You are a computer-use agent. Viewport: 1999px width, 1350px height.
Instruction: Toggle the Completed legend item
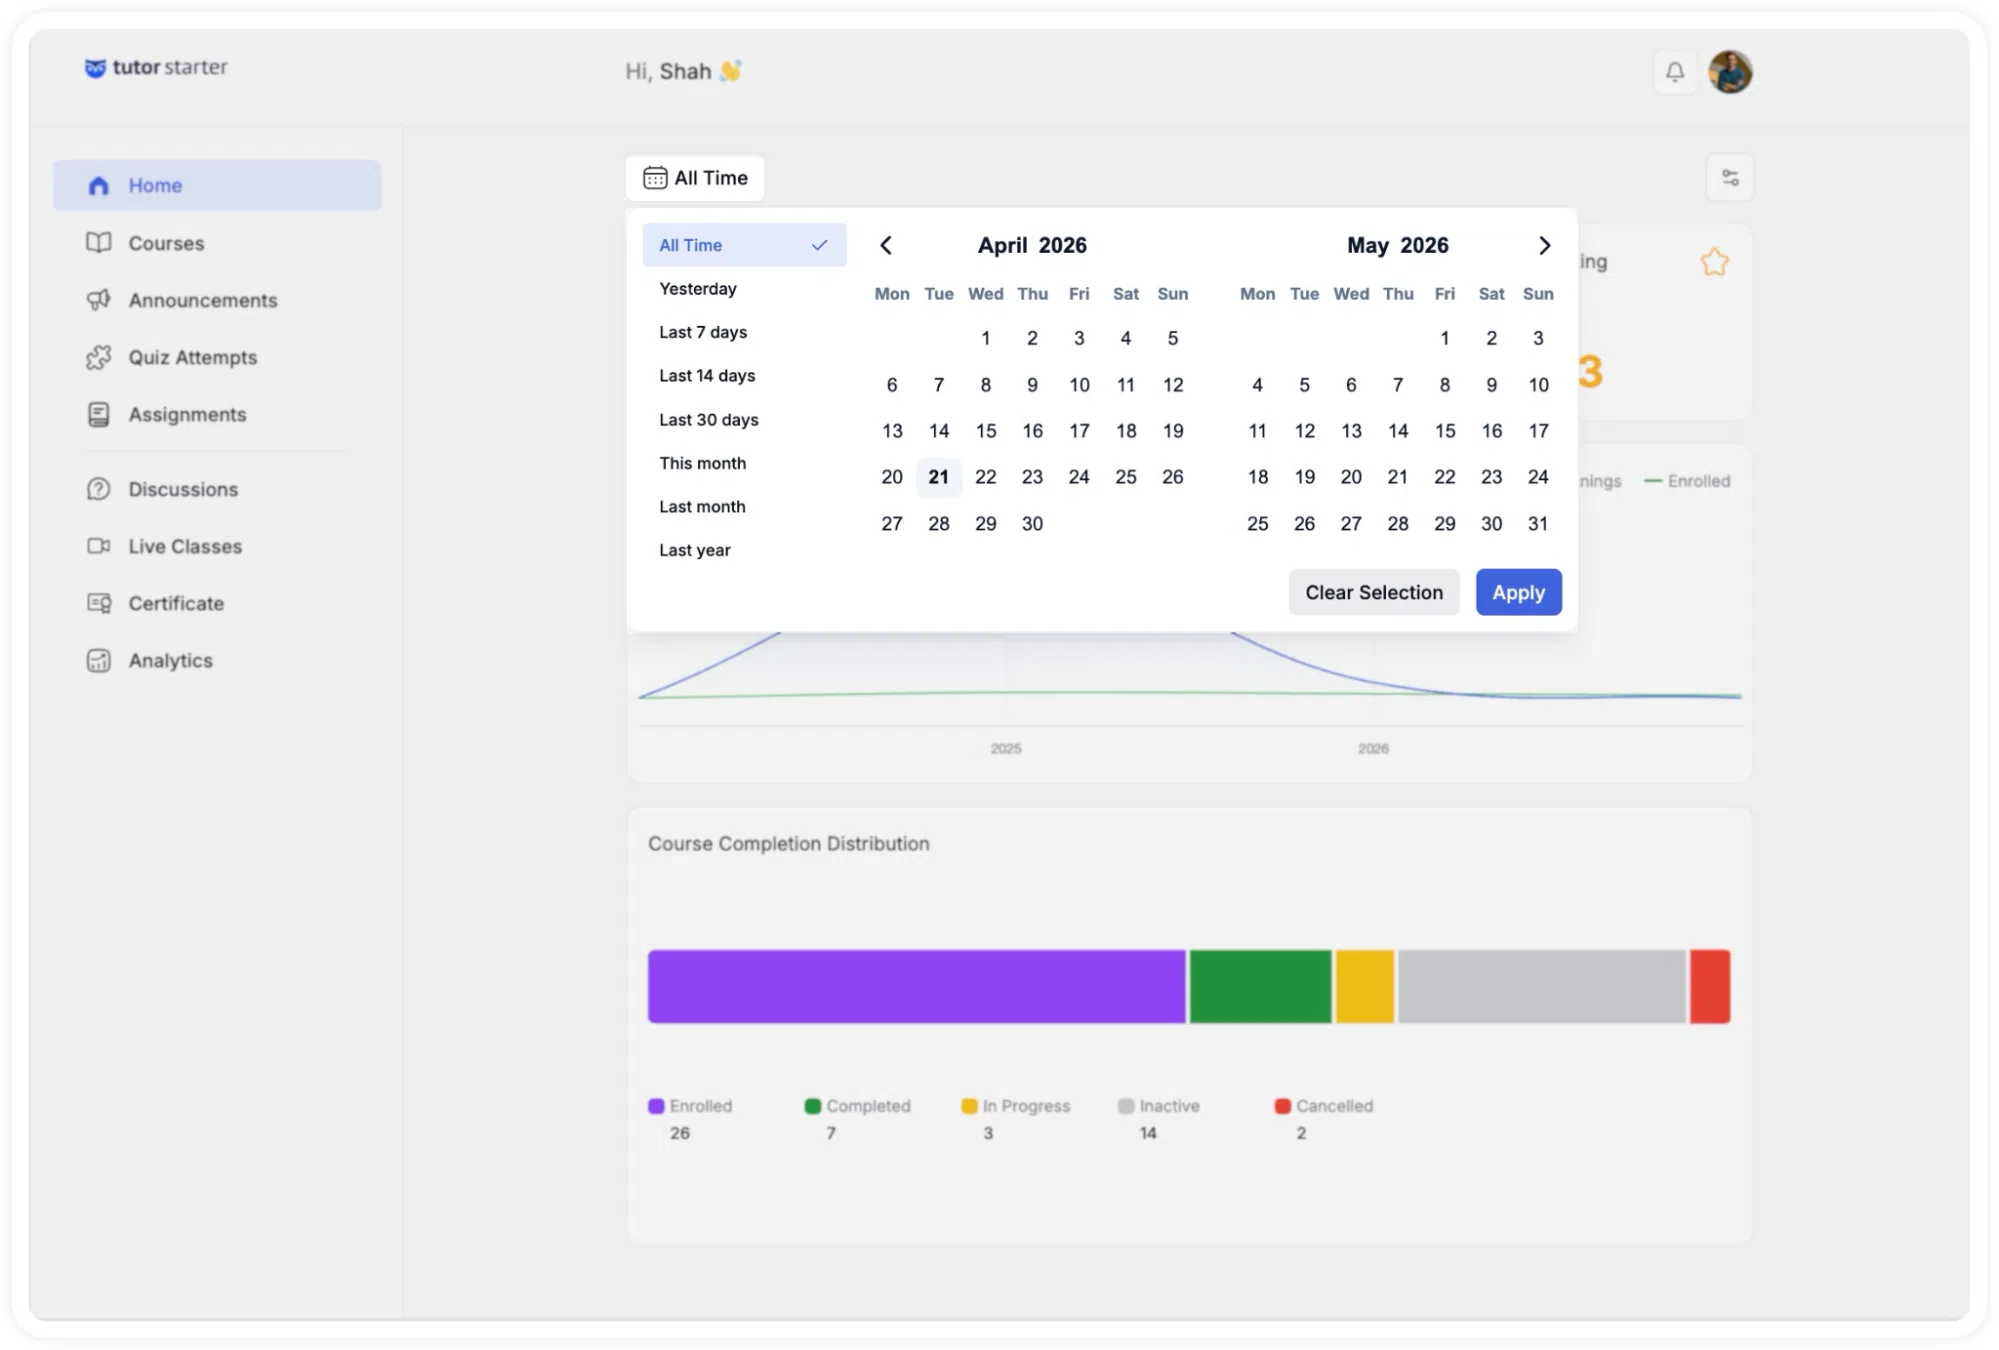(857, 1106)
